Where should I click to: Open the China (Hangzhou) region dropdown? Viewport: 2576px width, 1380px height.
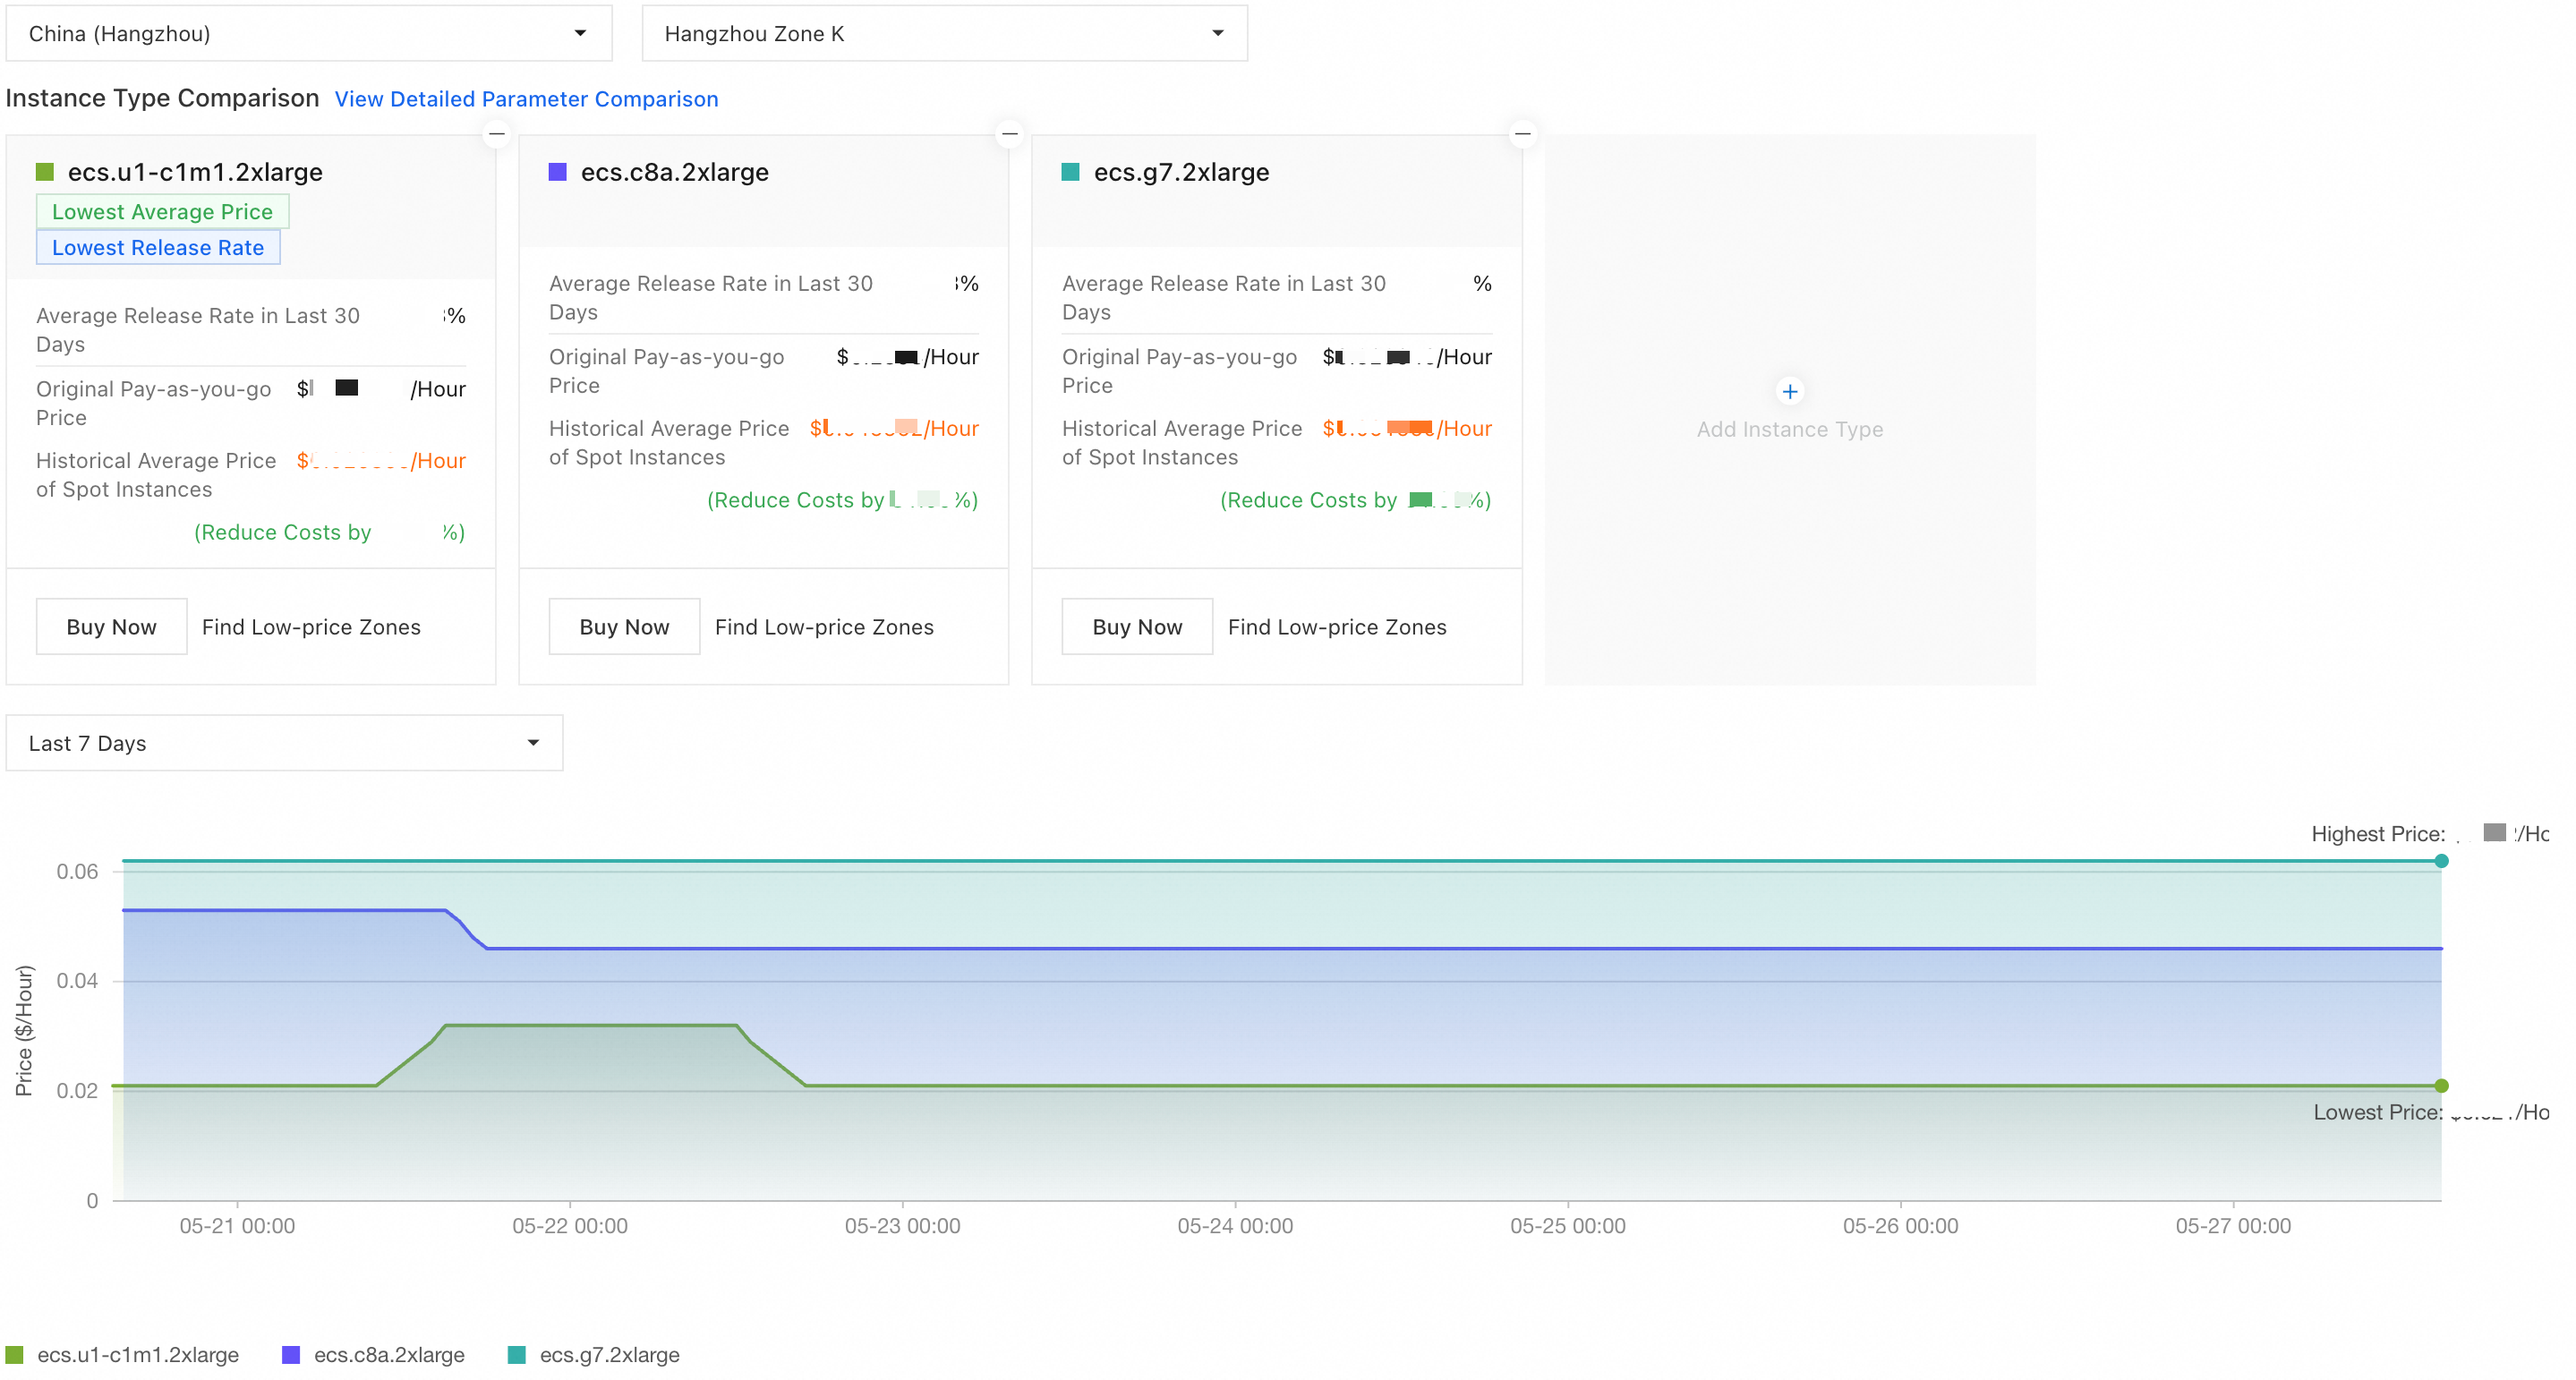click(308, 34)
